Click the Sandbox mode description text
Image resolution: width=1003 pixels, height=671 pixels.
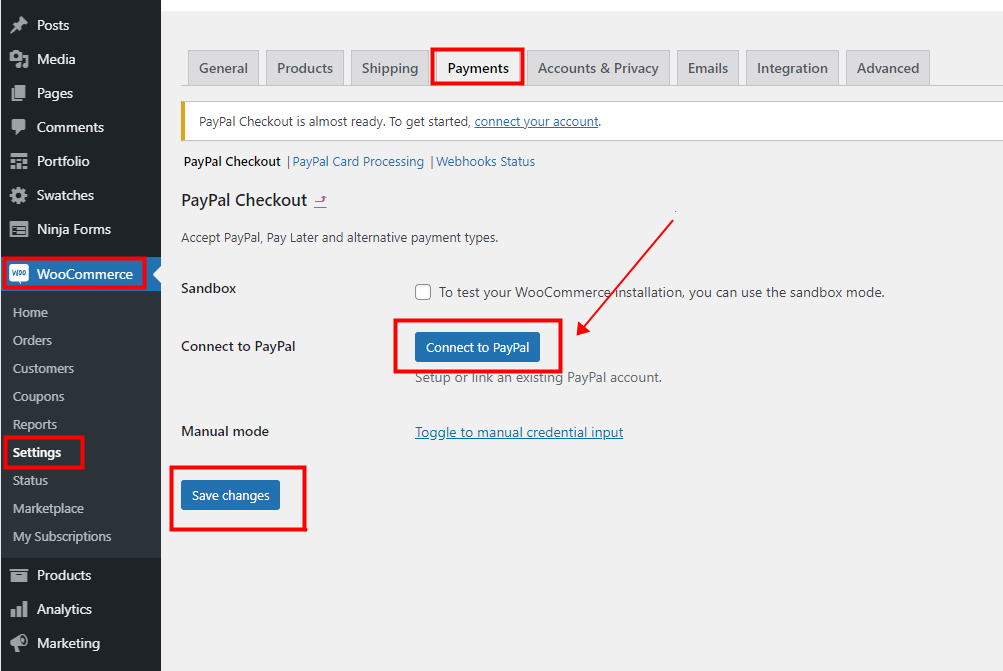(x=661, y=292)
